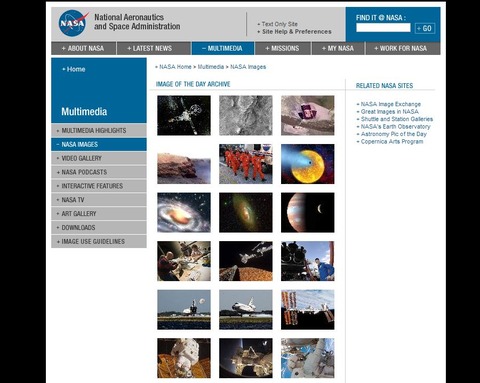
Task: Expand Downloads sidebar item
Action: click(99, 227)
